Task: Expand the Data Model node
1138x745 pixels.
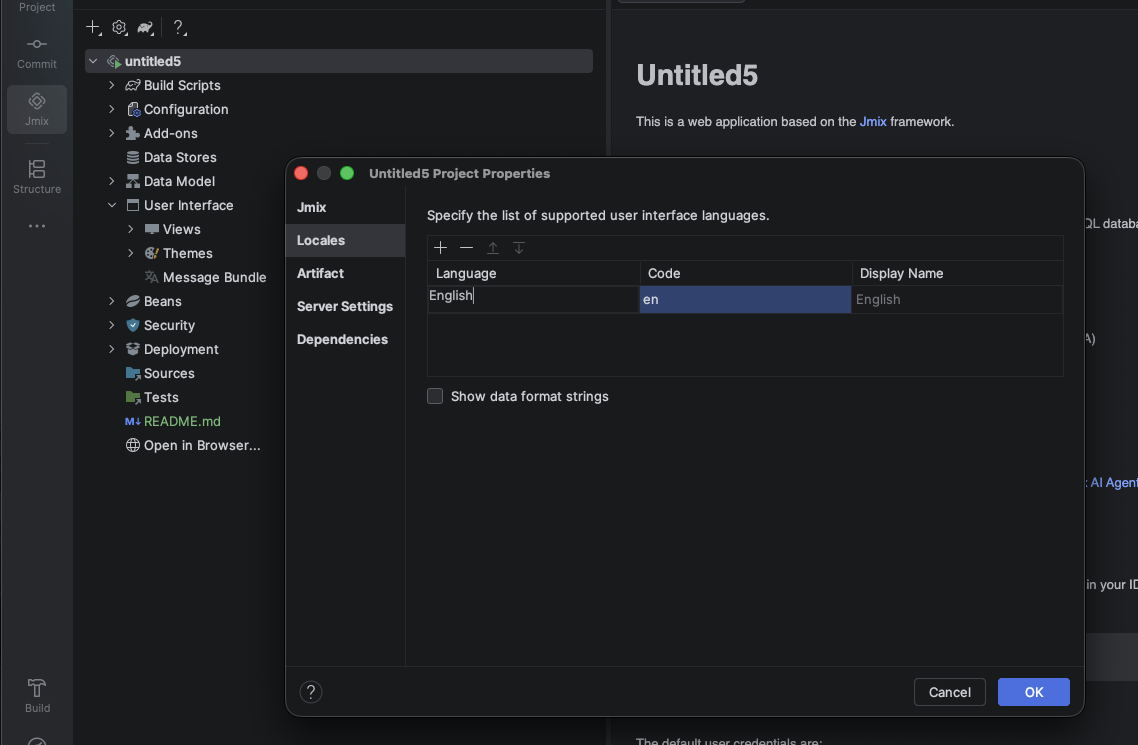Action: tap(112, 181)
